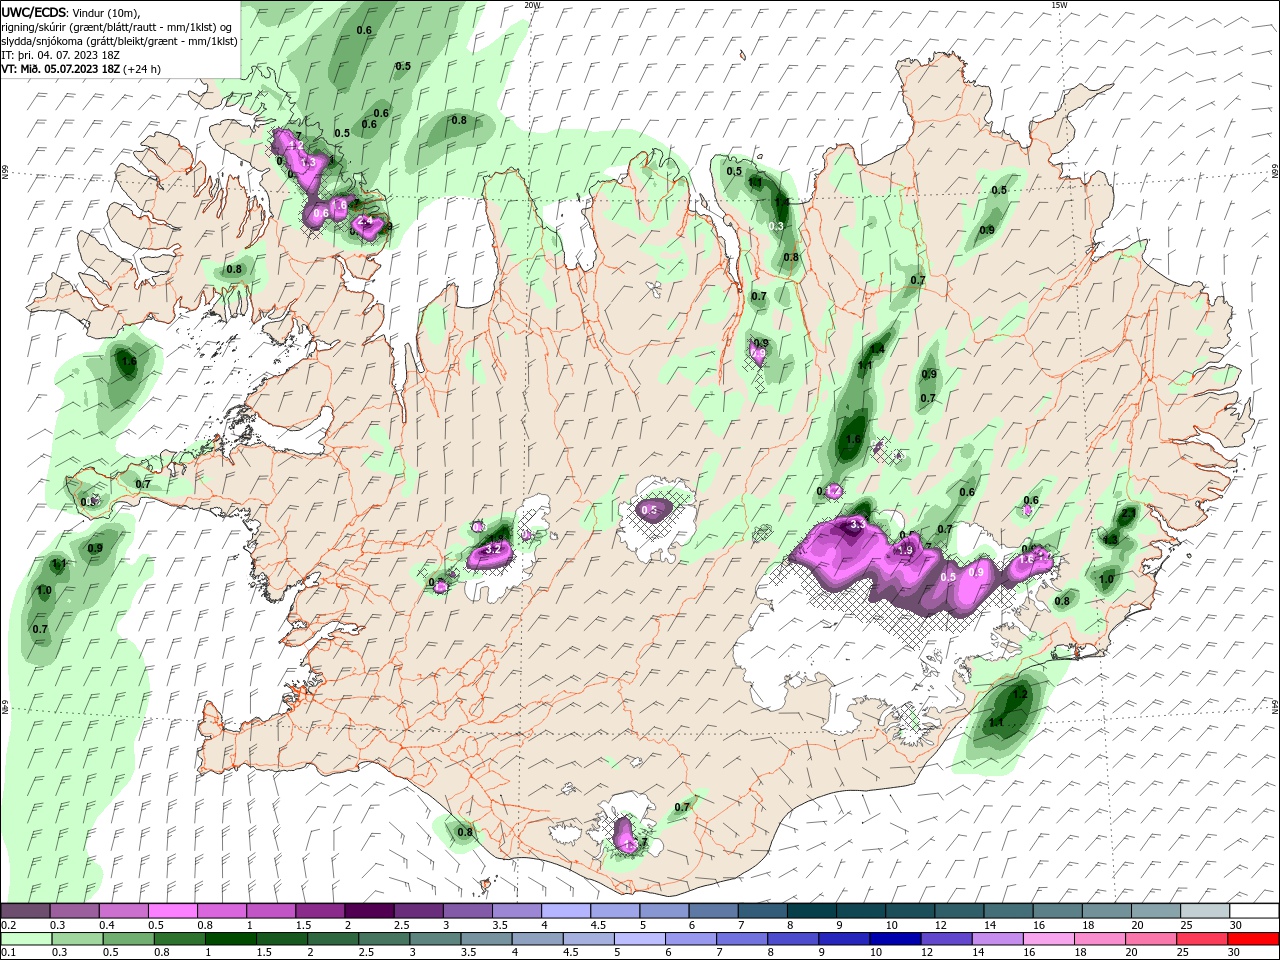Click the '20W' longitude label
Image resolution: width=1280 pixels, height=960 pixels.
coord(532,4)
